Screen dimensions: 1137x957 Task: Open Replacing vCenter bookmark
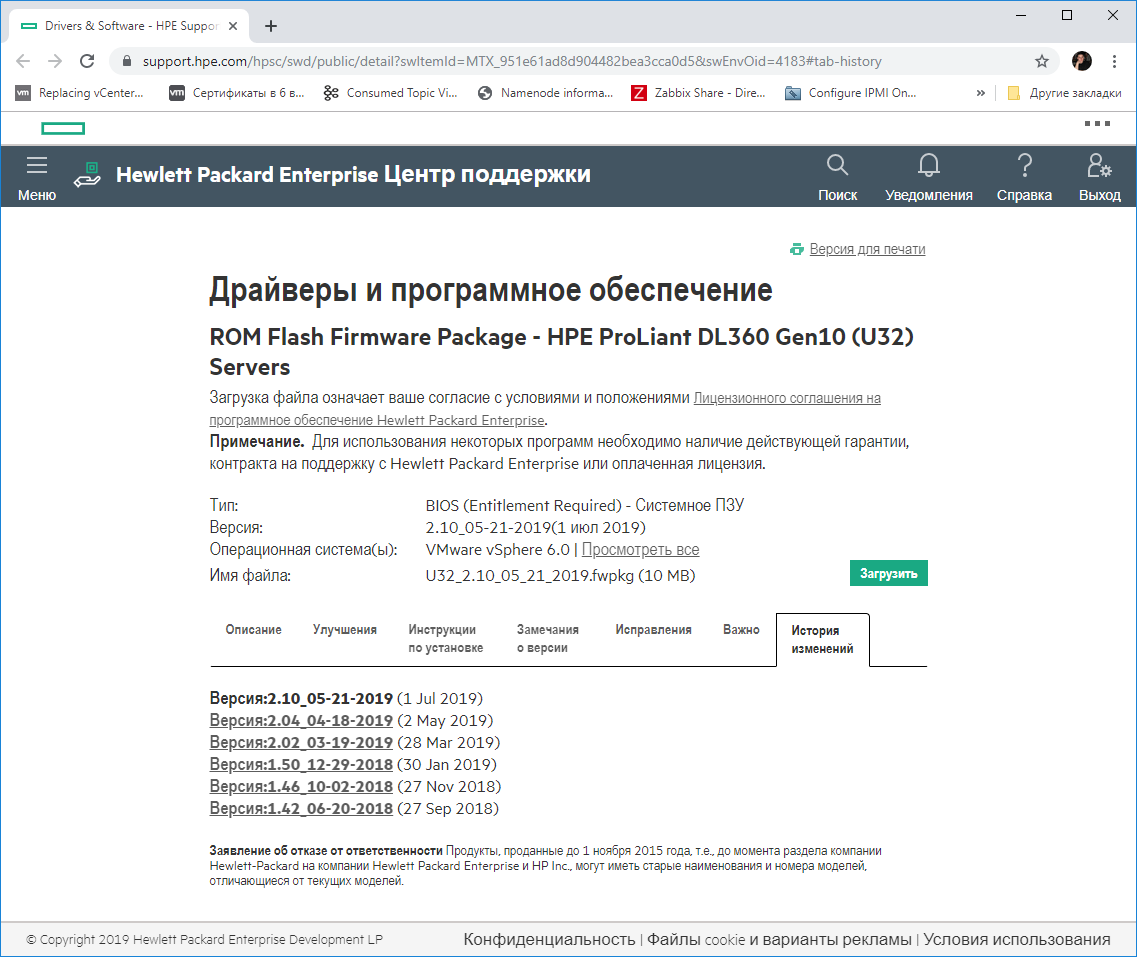[x=80, y=93]
